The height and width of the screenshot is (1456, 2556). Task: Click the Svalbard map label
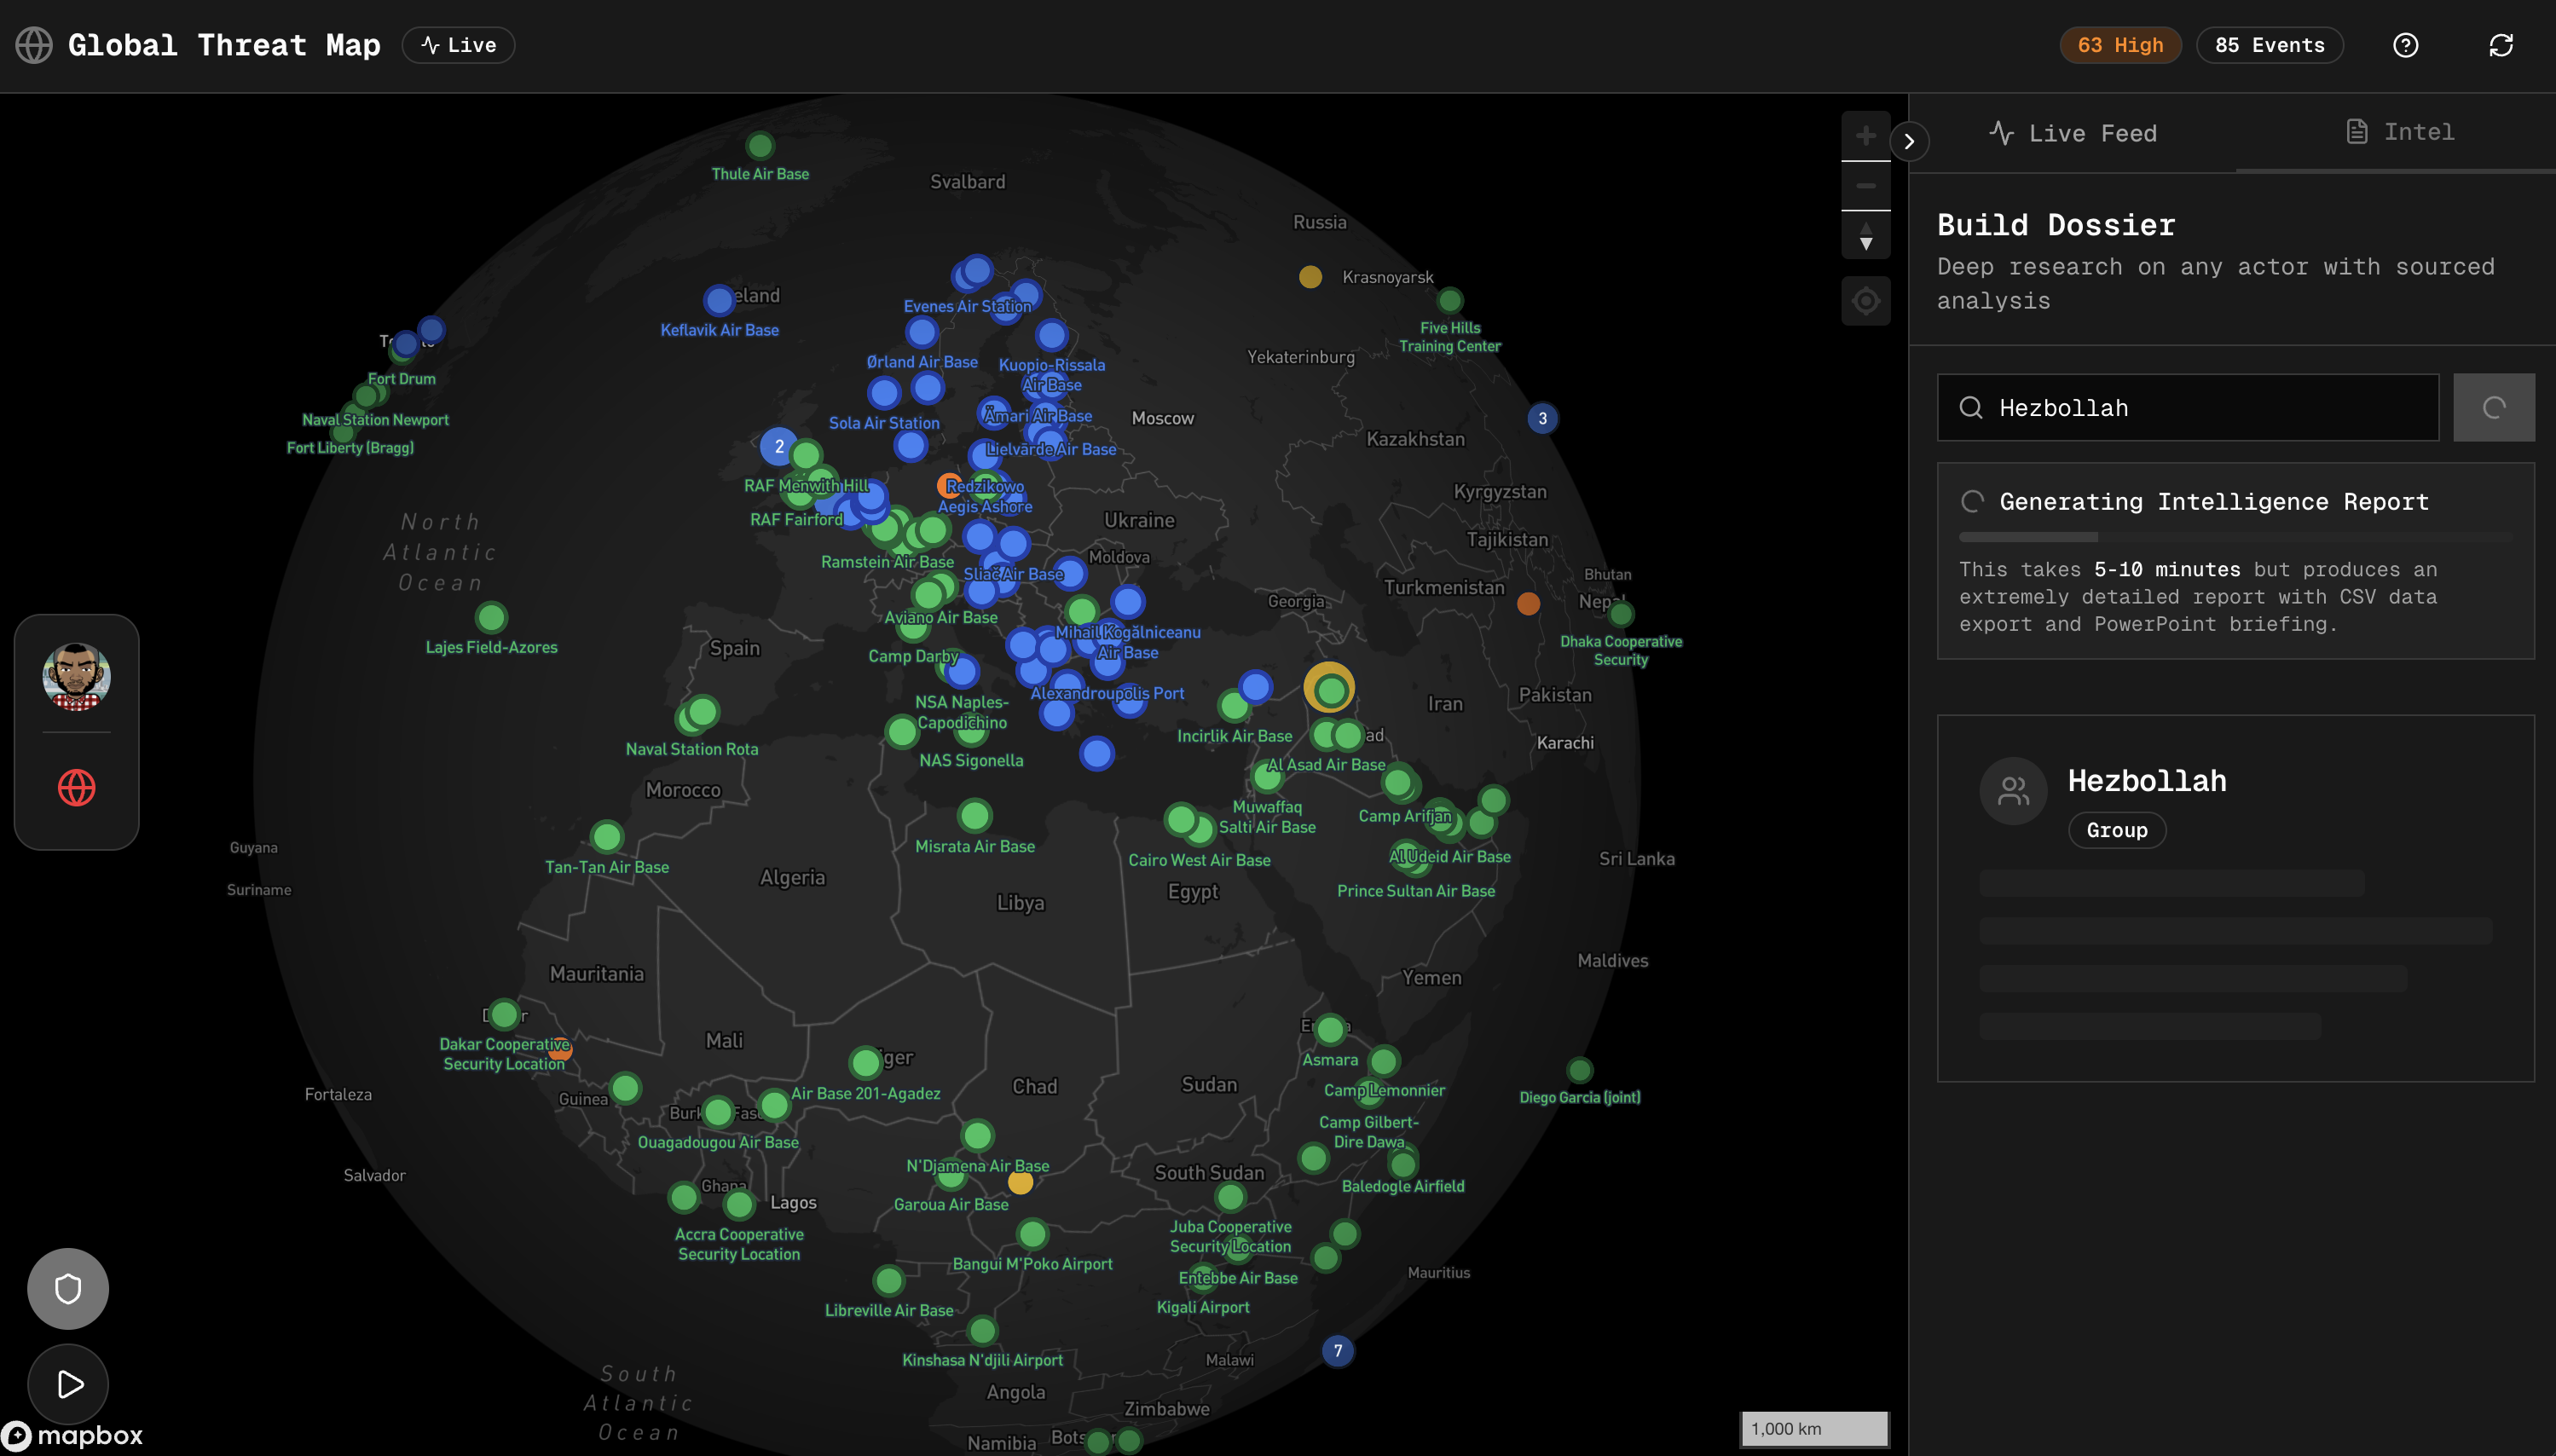click(967, 182)
